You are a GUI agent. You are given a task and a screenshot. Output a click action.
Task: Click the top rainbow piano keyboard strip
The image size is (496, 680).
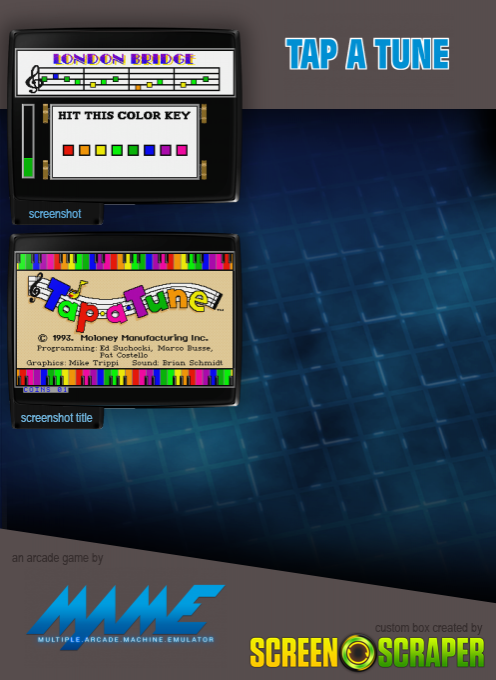pos(125,262)
